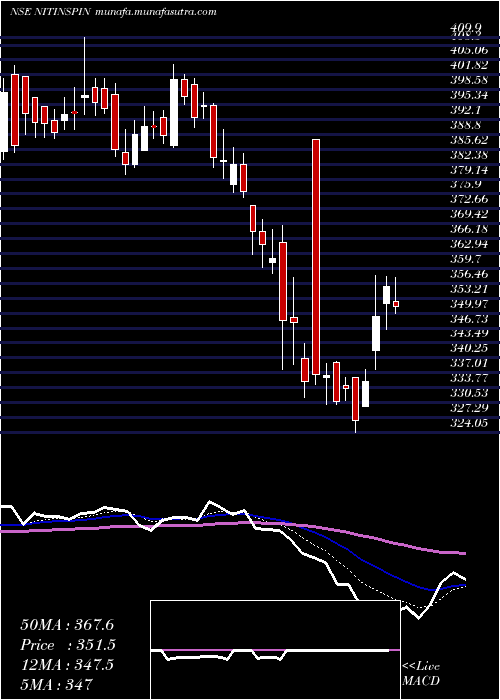Select the 366.18 price axis label
This screenshot has width=500, height=700.
coord(469,229)
